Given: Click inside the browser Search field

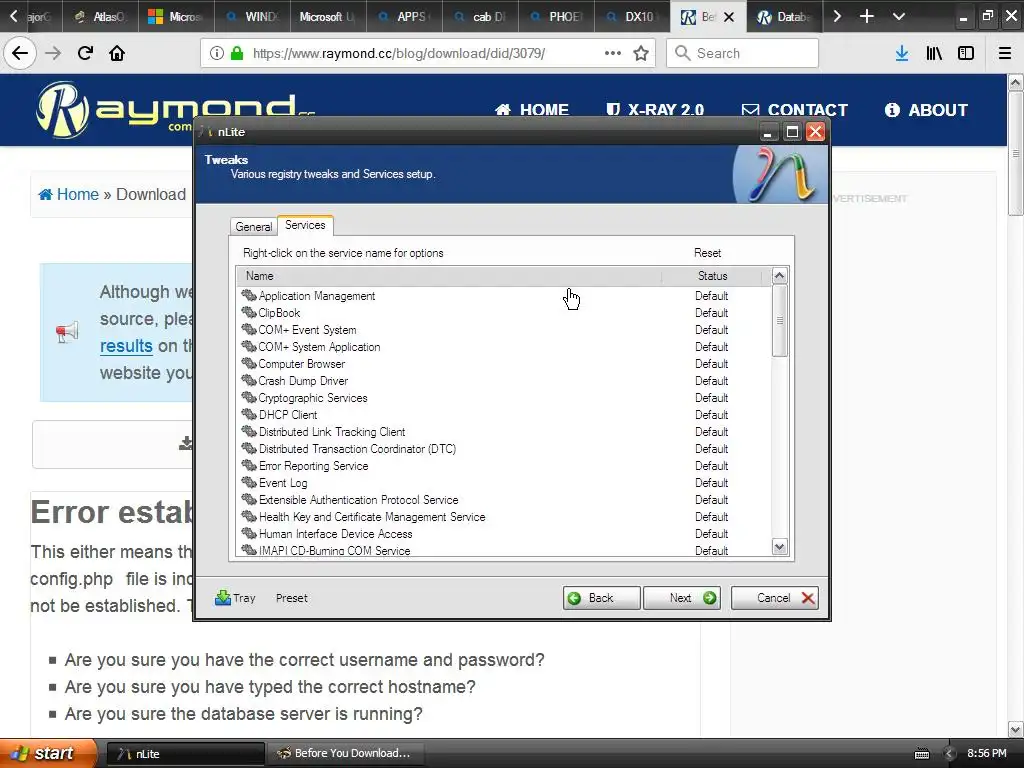Looking at the screenshot, I should pos(743,53).
